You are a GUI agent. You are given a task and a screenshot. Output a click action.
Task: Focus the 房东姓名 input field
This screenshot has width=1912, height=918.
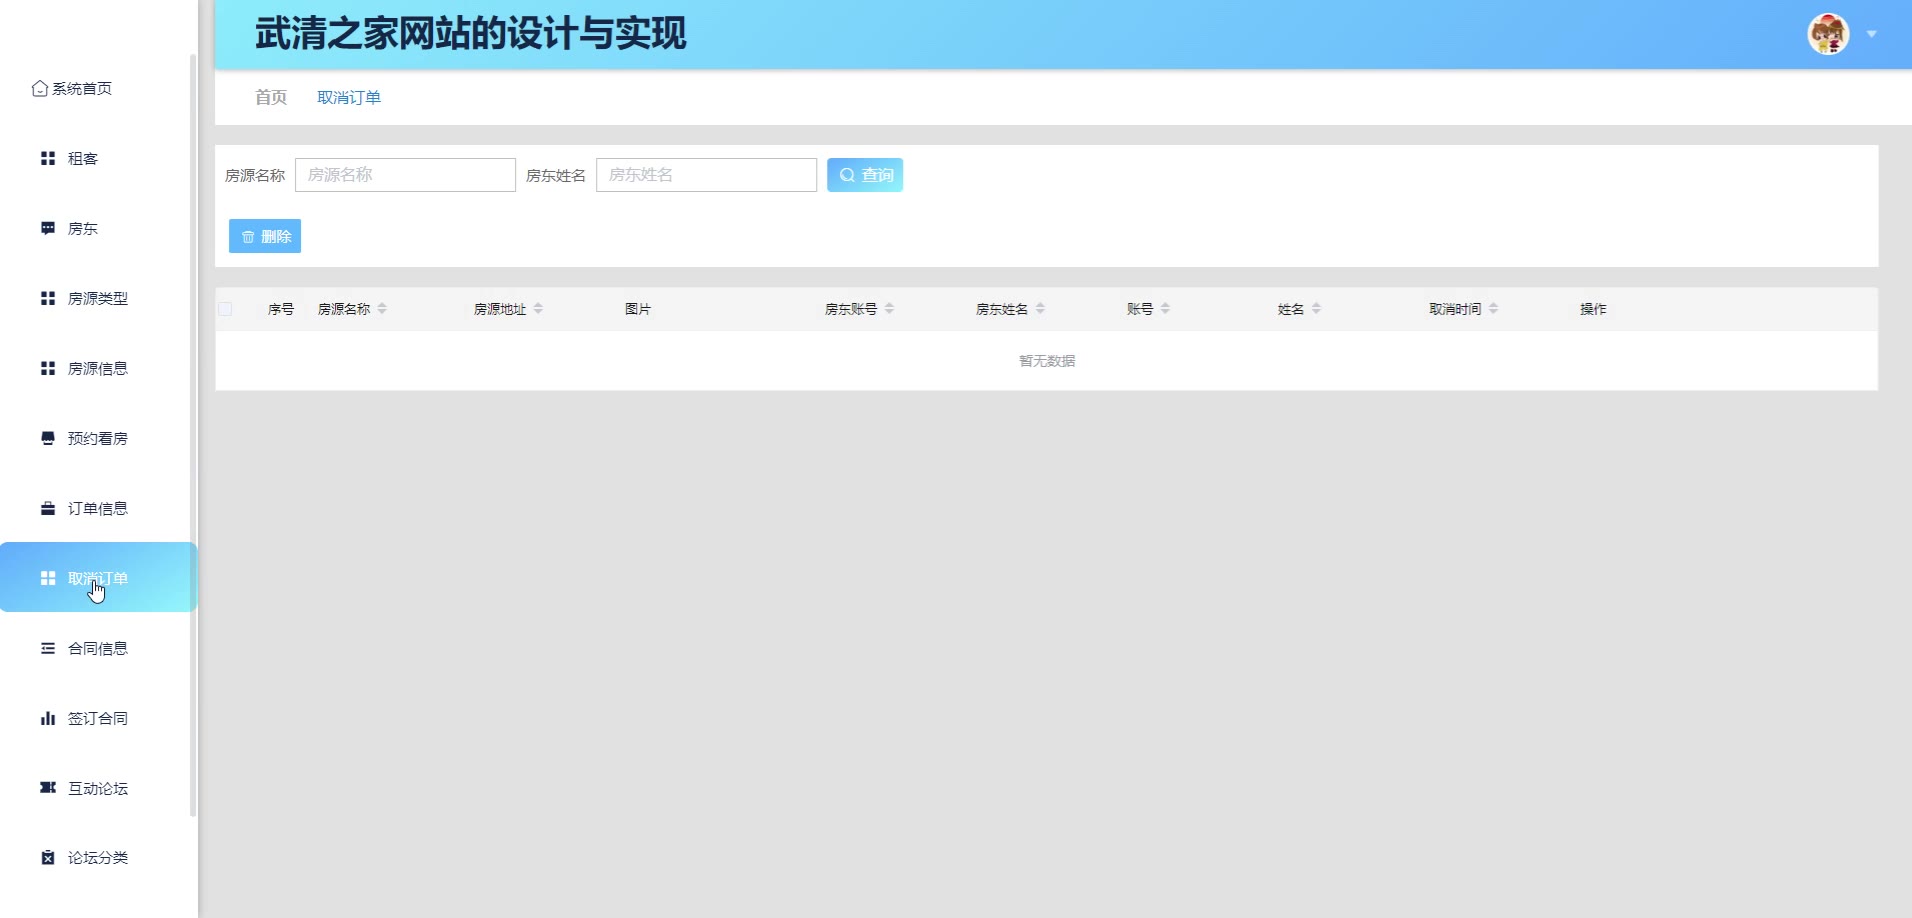pos(706,175)
